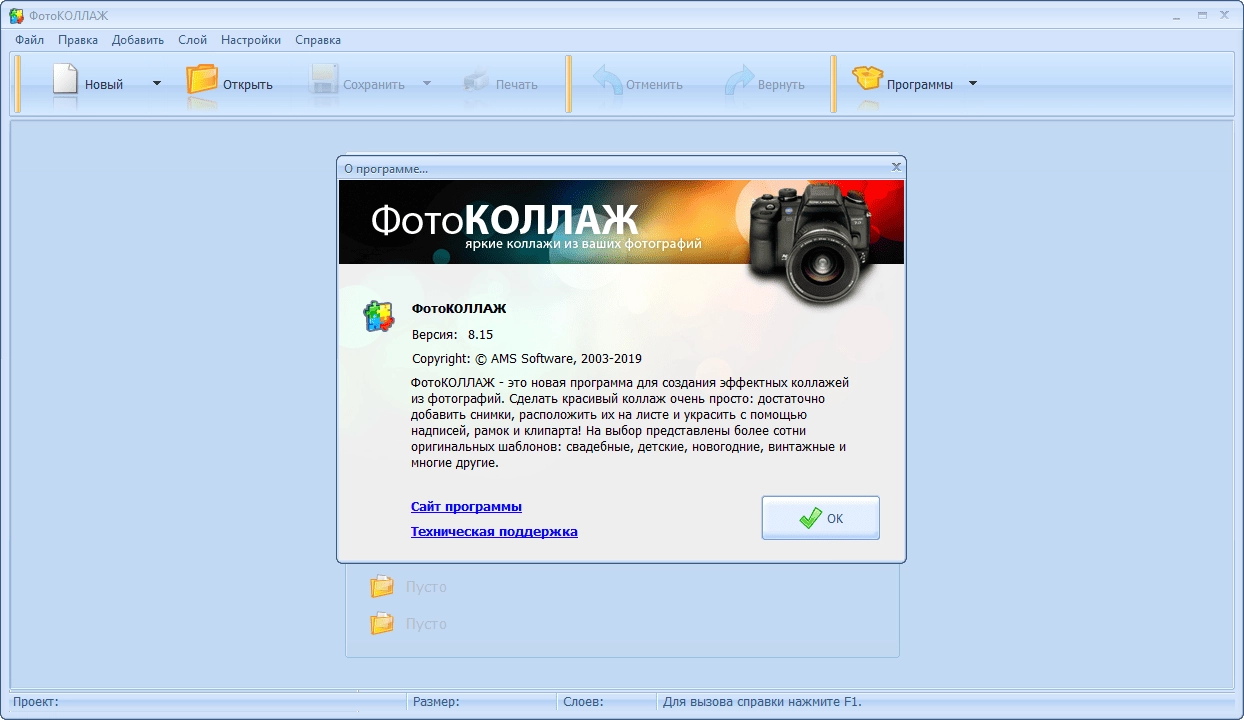Click the Вернуть redo arrow icon

739,80
